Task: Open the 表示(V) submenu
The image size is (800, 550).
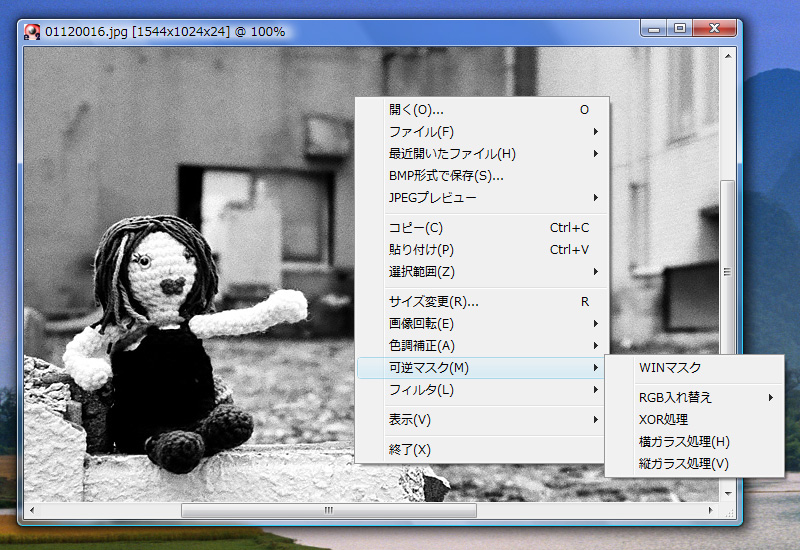Action: (x=482, y=419)
